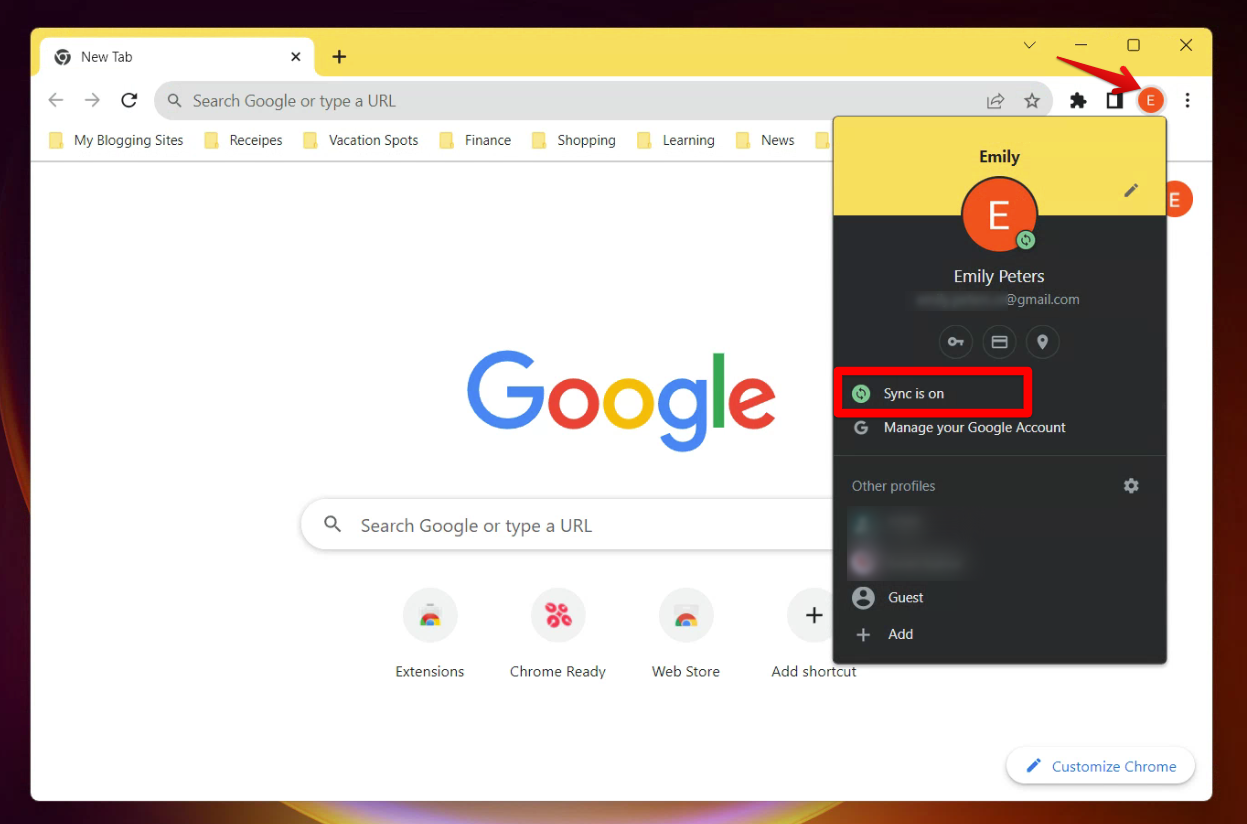Close the New Tab tab
1247x824 pixels.
pyautogui.click(x=296, y=57)
